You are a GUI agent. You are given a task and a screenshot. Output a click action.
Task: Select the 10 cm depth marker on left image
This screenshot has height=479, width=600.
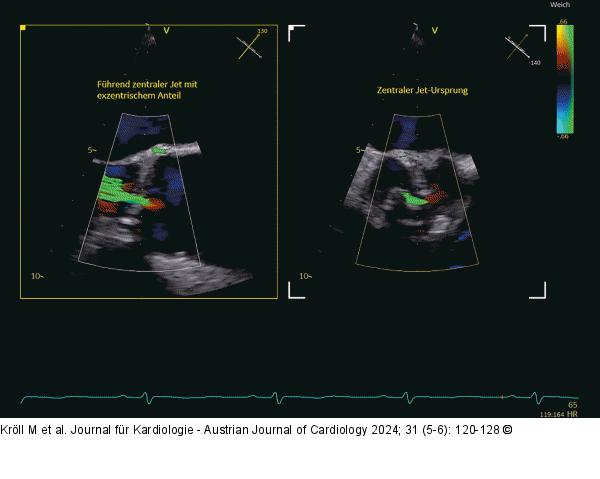[36, 274]
